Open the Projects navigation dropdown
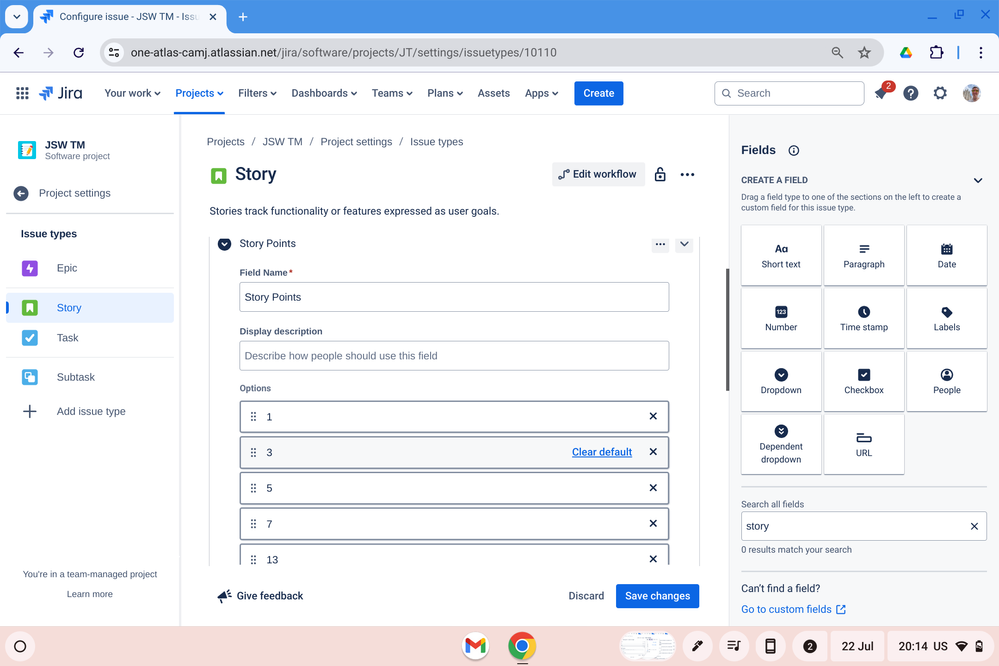This screenshot has width=999, height=666. (199, 93)
